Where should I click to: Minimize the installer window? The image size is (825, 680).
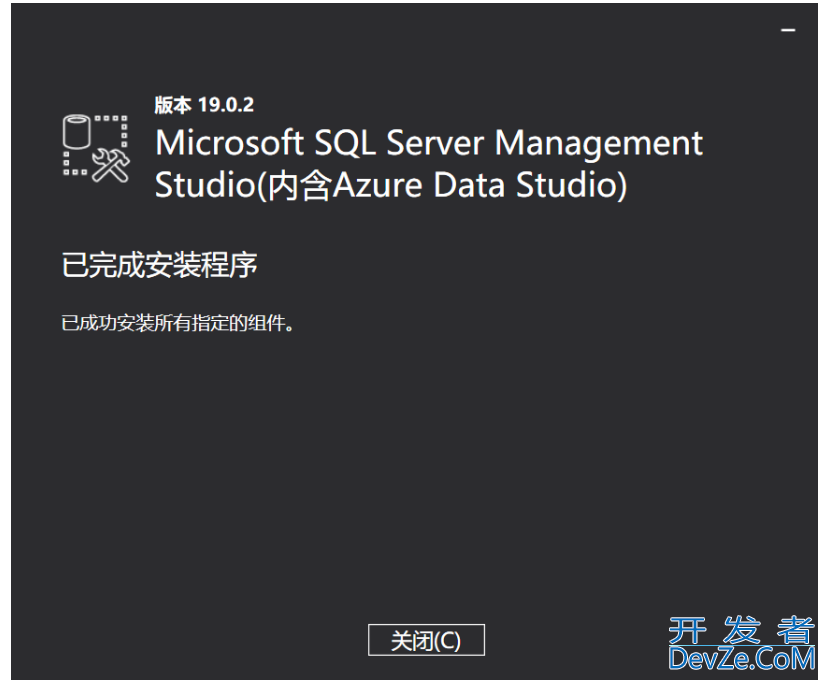point(788,30)
